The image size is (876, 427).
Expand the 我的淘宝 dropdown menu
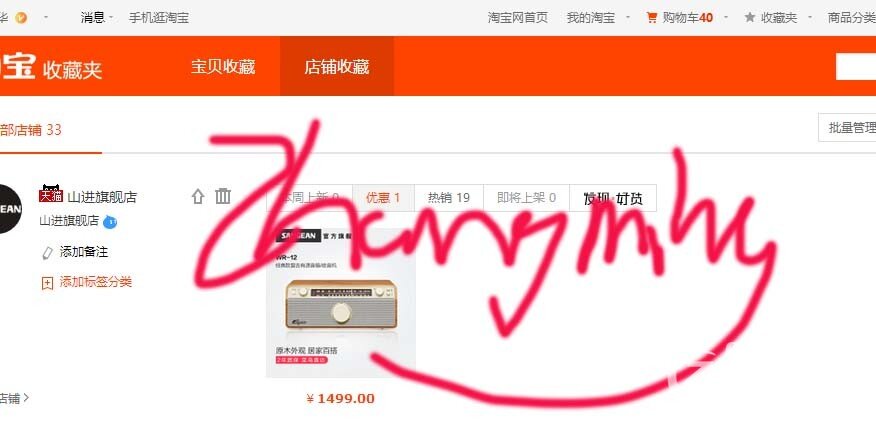[x=627, y=18]
